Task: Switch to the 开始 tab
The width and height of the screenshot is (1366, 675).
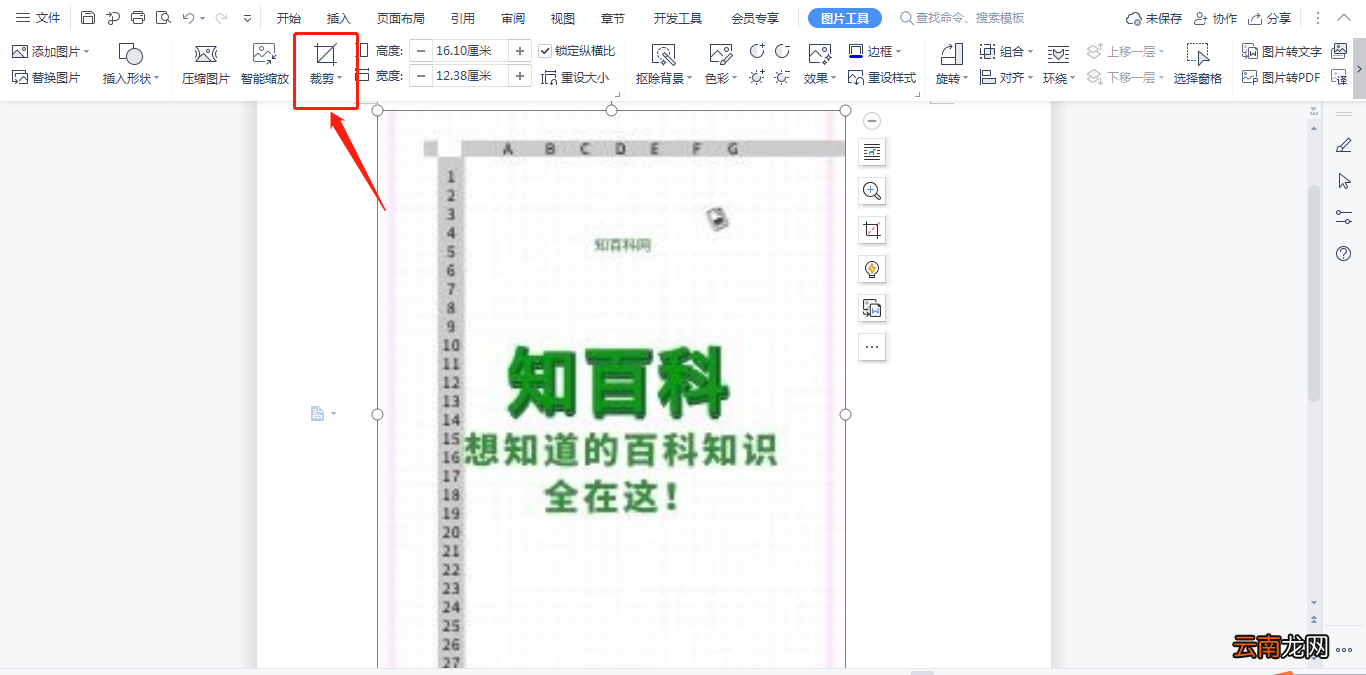Action: click(x=289, y=18)
